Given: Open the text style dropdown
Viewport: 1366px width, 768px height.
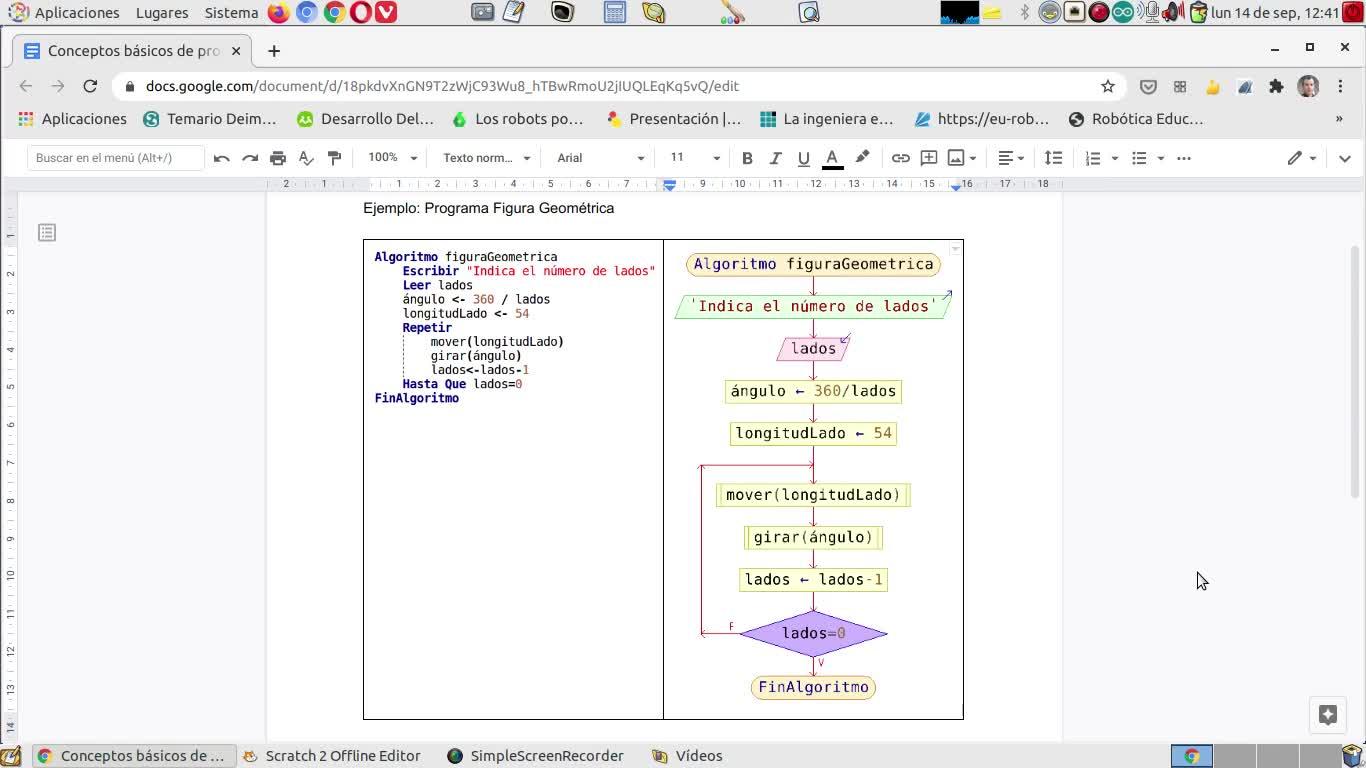Looking at the screenshot, I should pyautogui.click(x=486, y=158).
